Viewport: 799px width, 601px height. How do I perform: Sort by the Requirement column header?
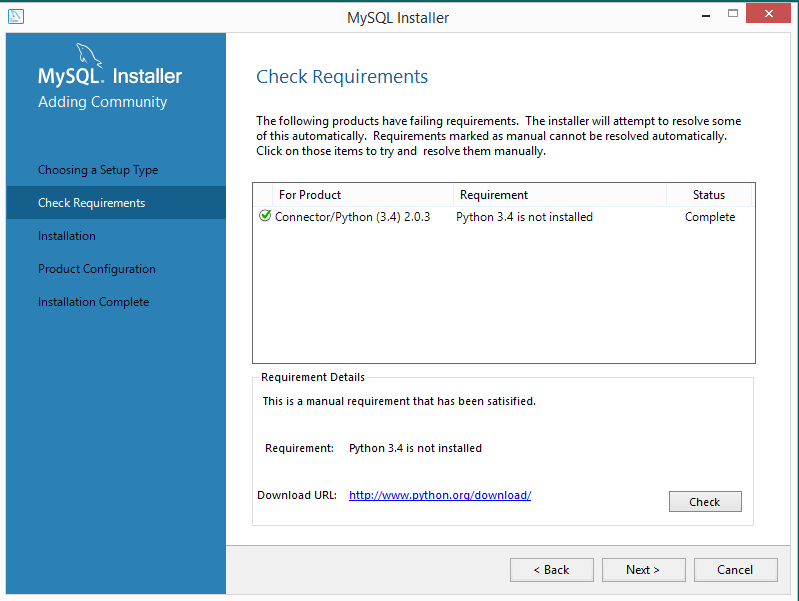tap(560, 195)
